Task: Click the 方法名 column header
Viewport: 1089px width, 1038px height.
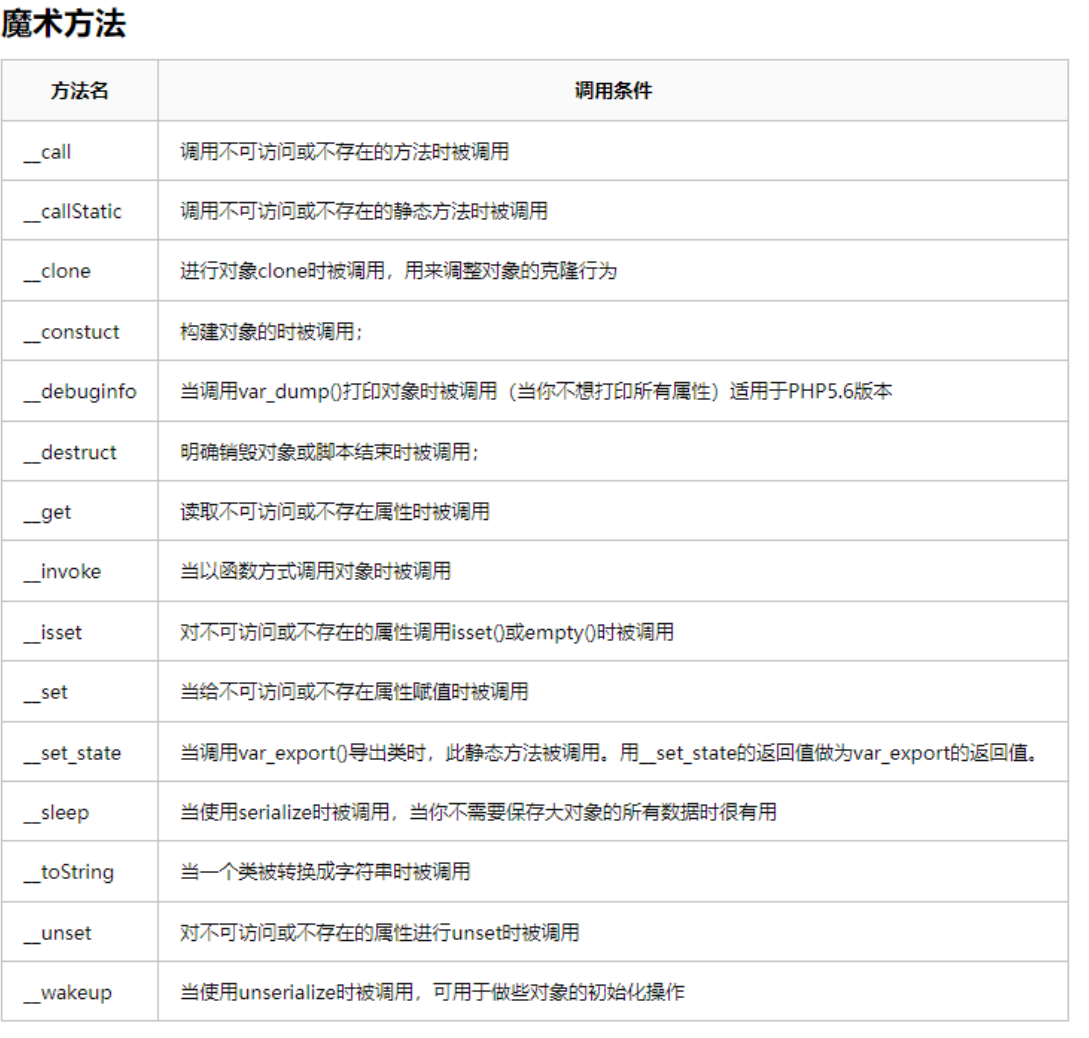Action: (80, 91)
